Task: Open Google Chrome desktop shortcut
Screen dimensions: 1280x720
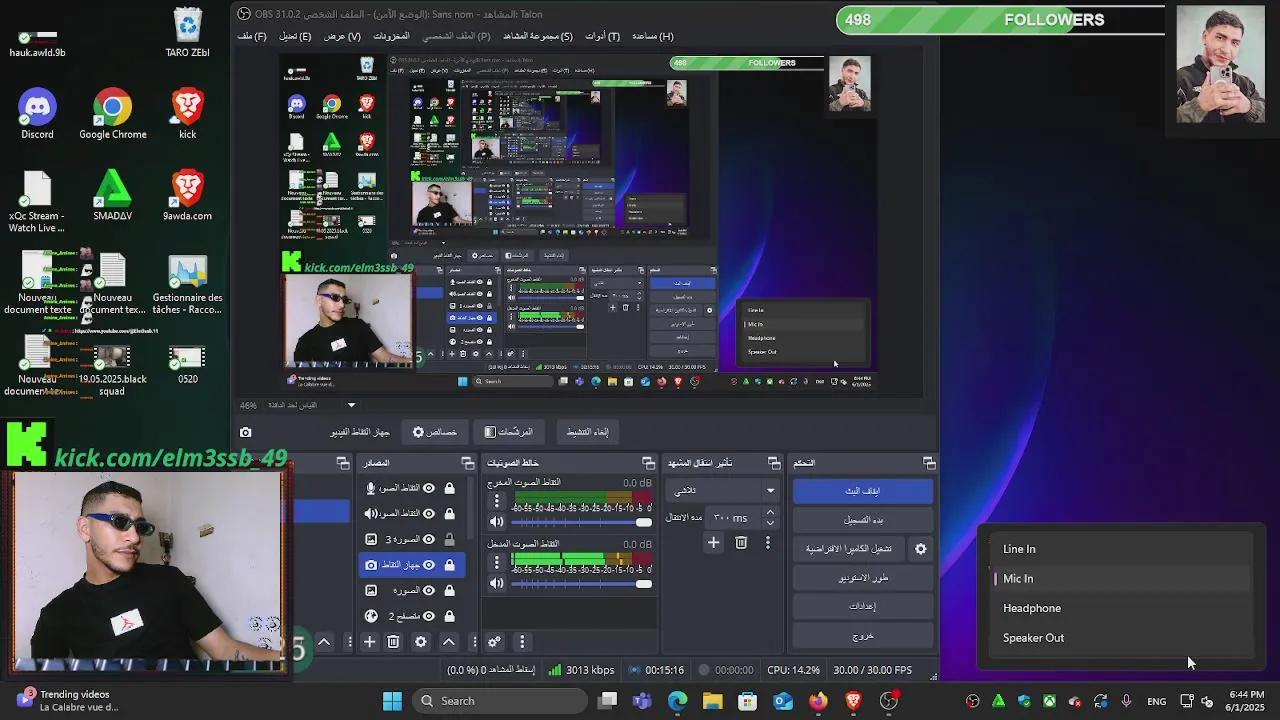Action: click(x=113, y=114)
